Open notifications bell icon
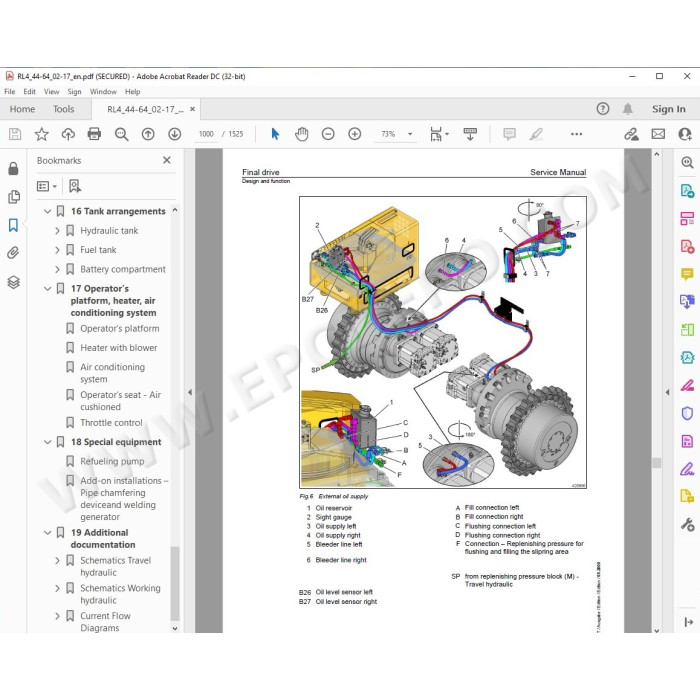700x700 pixels. (628, 108)
